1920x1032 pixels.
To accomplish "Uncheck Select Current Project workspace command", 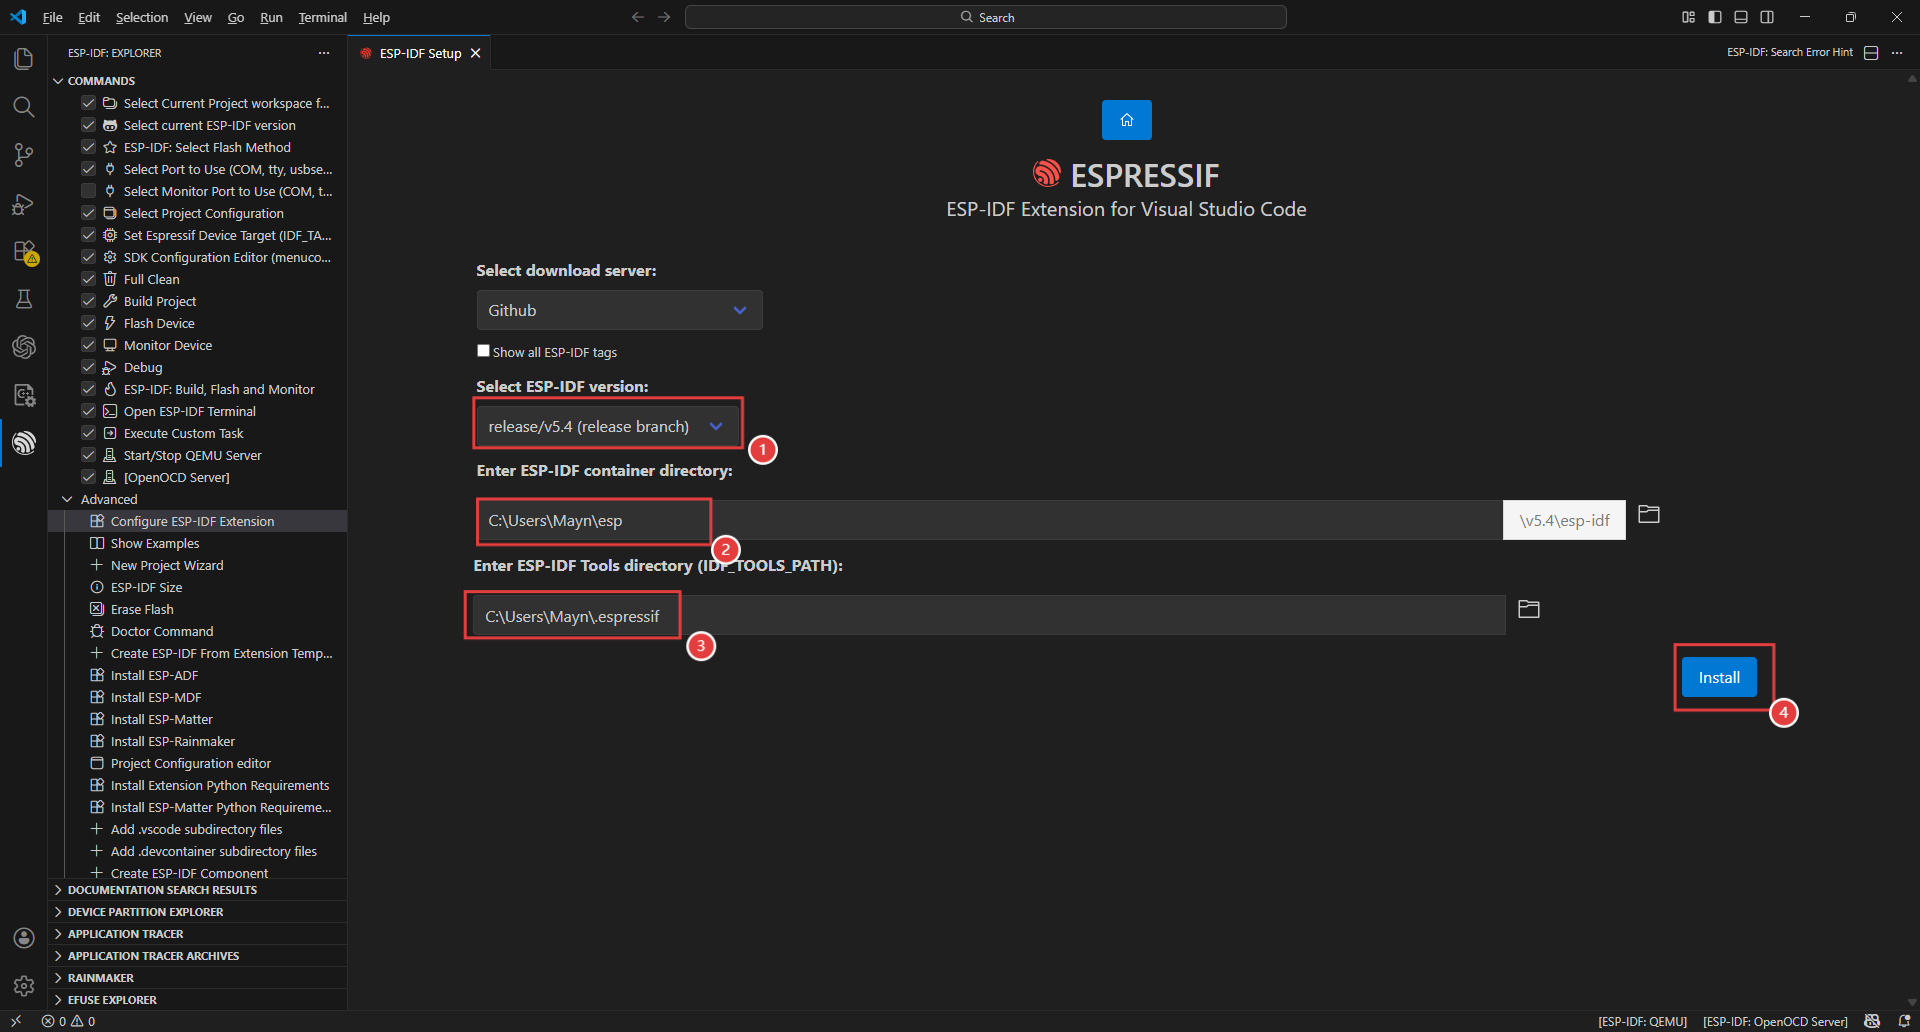I will click(x=88, y=103).
